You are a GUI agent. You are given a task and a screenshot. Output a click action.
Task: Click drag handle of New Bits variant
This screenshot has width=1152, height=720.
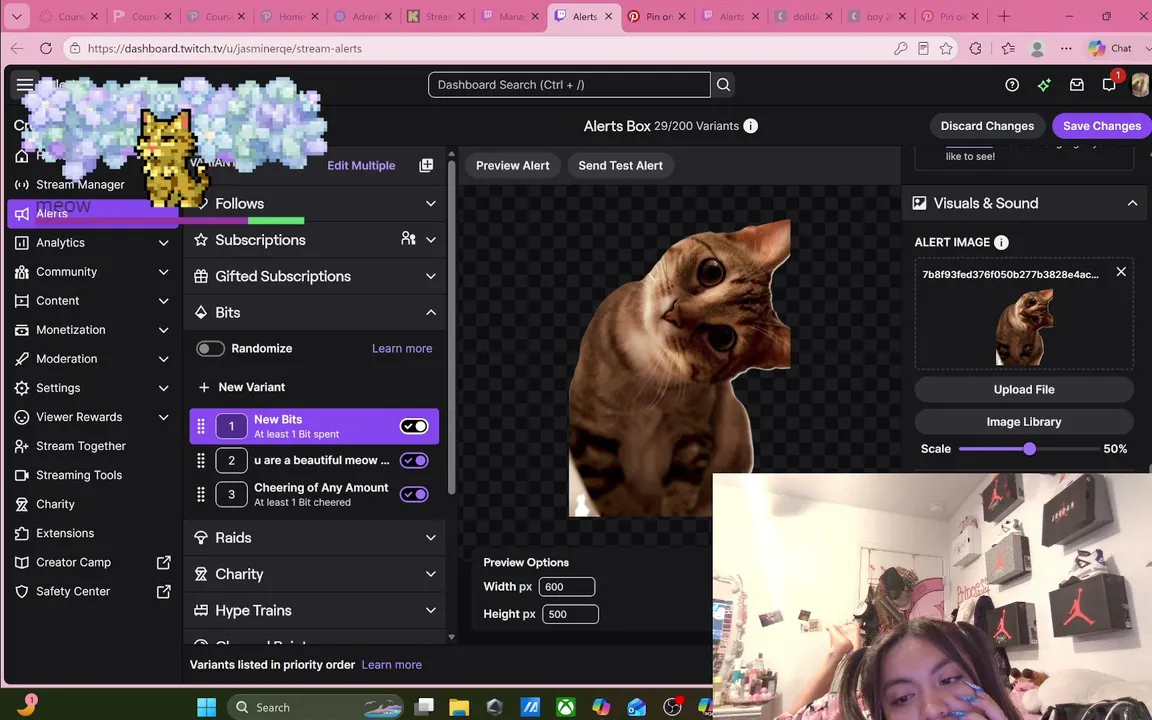tap(201, 426)
